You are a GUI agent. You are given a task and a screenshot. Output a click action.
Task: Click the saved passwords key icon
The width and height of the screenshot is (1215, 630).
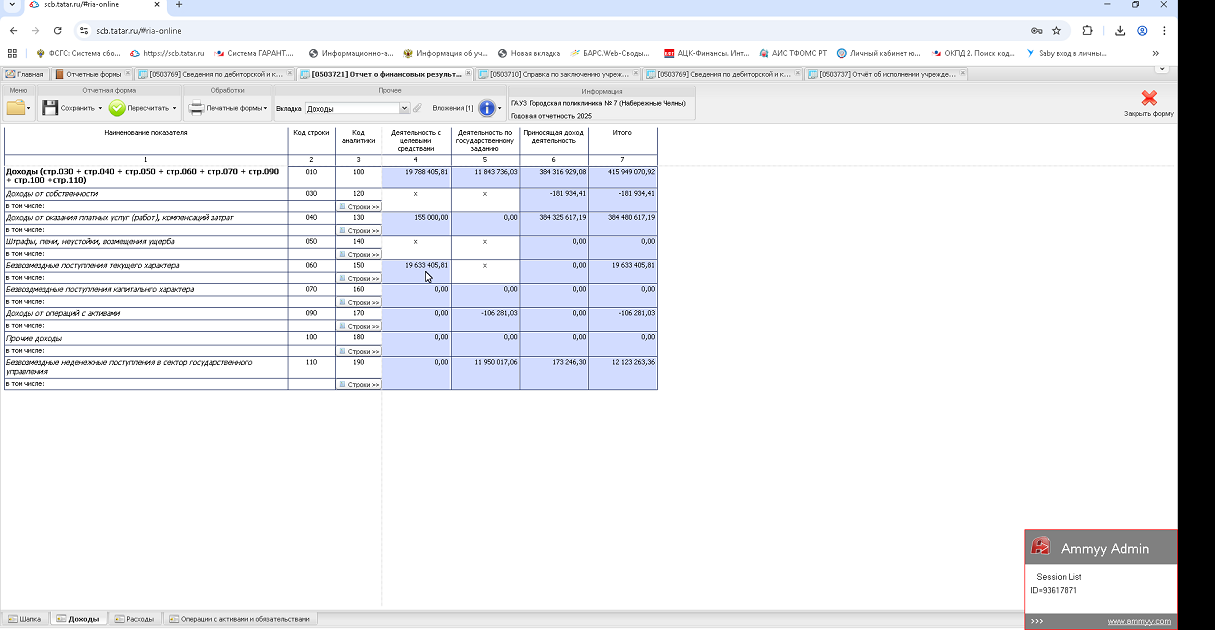[x=1036, y=31]
